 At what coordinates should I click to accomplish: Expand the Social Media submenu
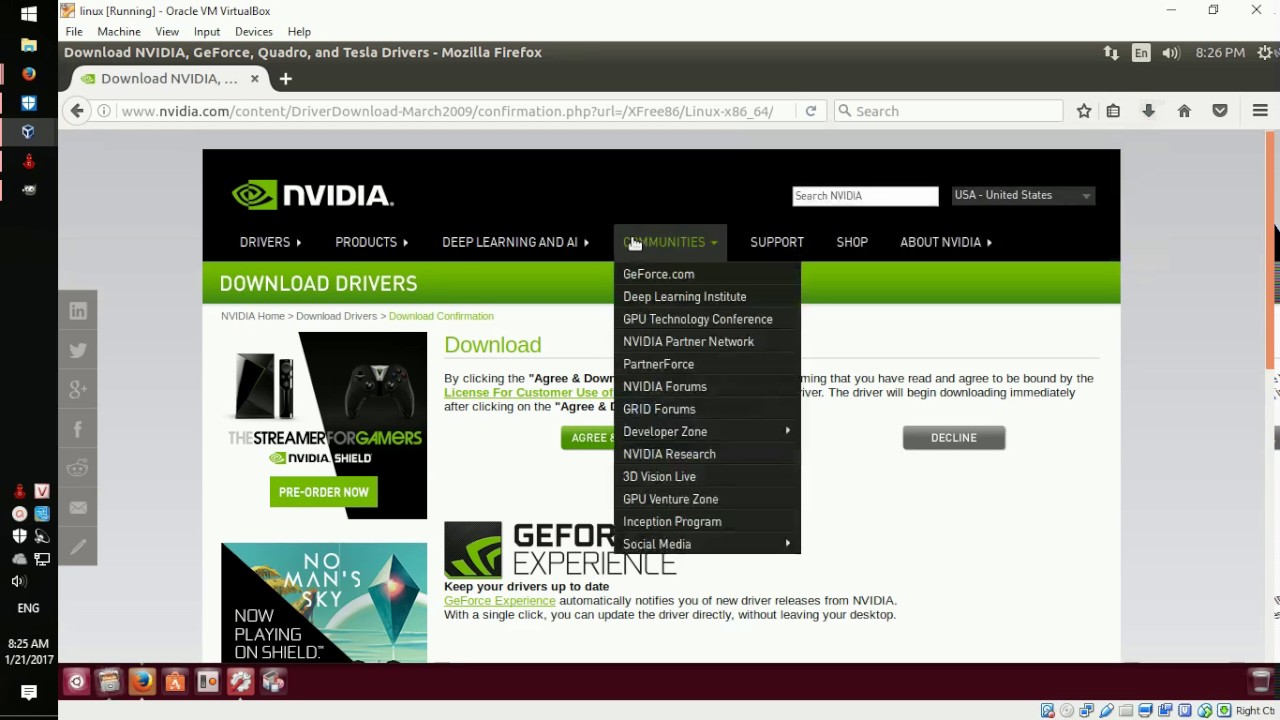point(707,544)
